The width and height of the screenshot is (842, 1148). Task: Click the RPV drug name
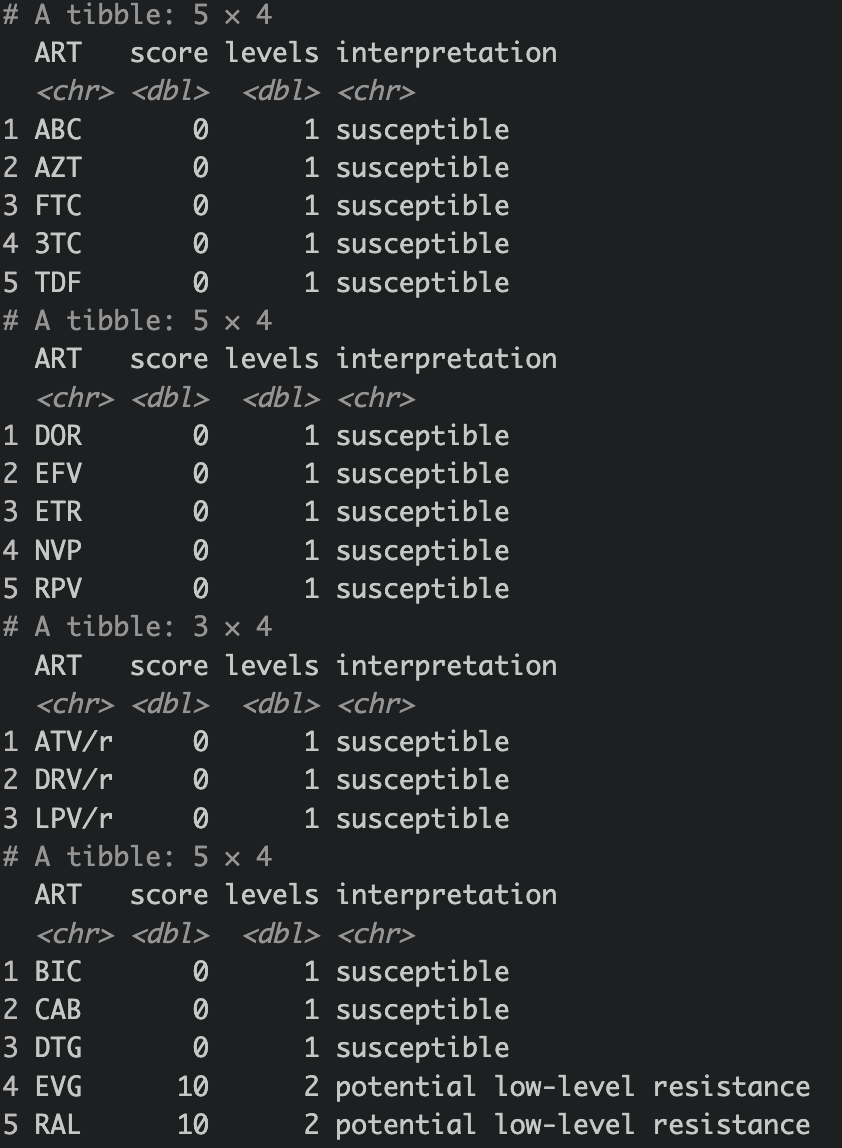click(58, 589)
